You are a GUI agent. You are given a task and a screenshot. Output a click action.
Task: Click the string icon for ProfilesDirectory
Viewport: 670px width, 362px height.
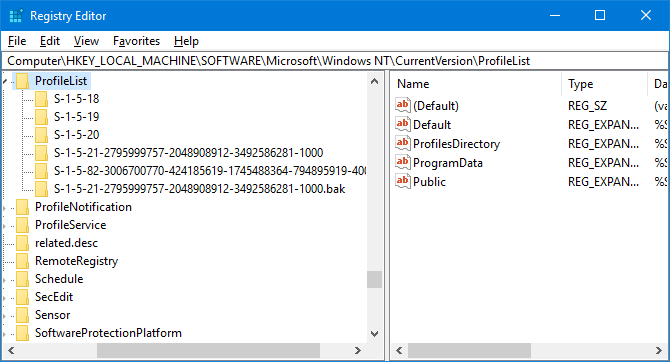pos(403,143)
